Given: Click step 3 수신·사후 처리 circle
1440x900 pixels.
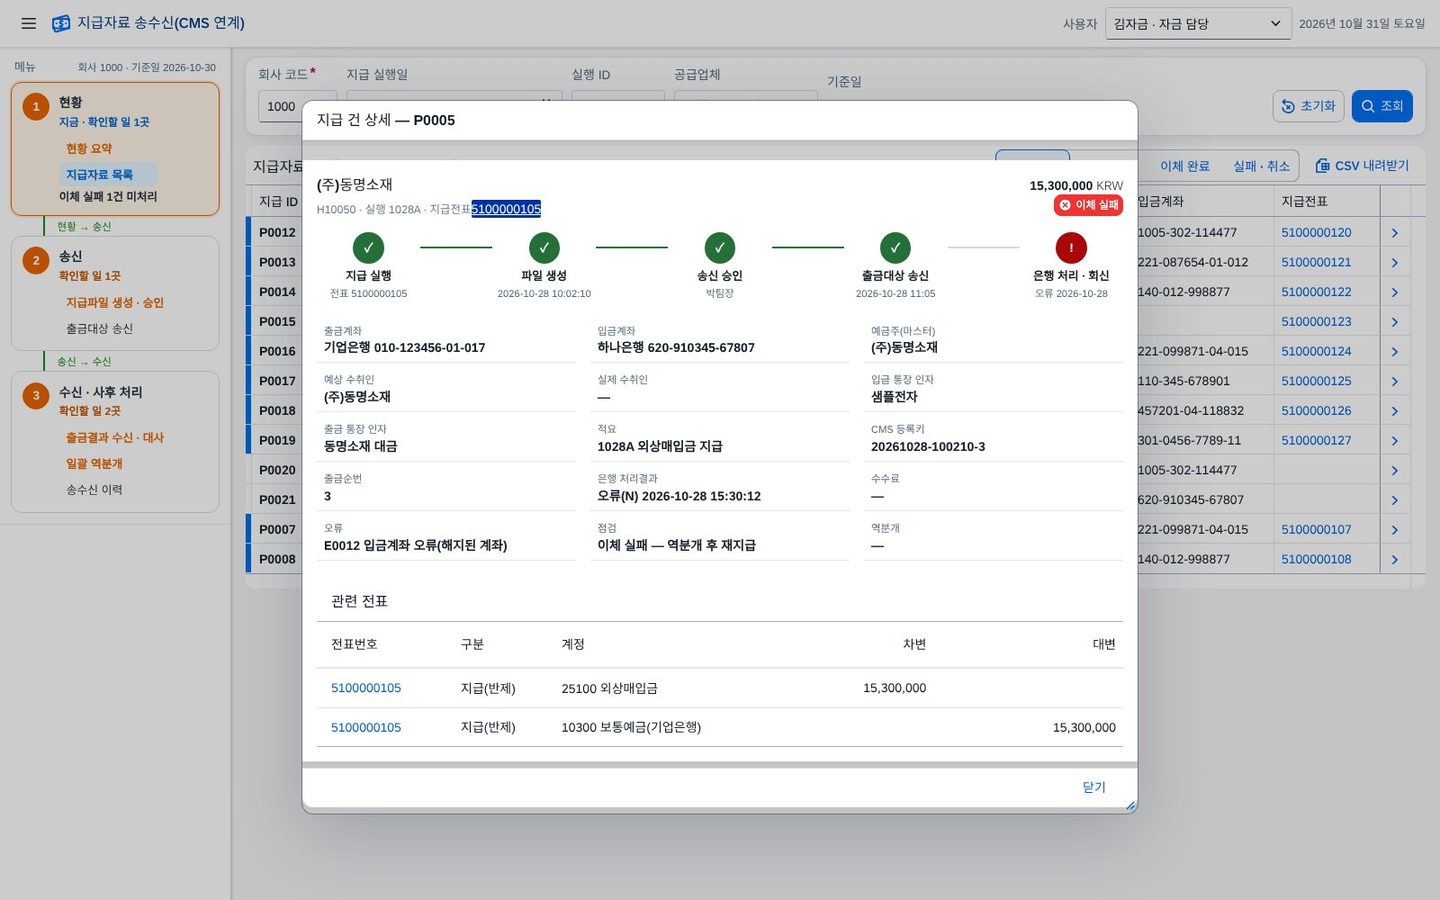Looking at the screenshot, I should point(36,395).
